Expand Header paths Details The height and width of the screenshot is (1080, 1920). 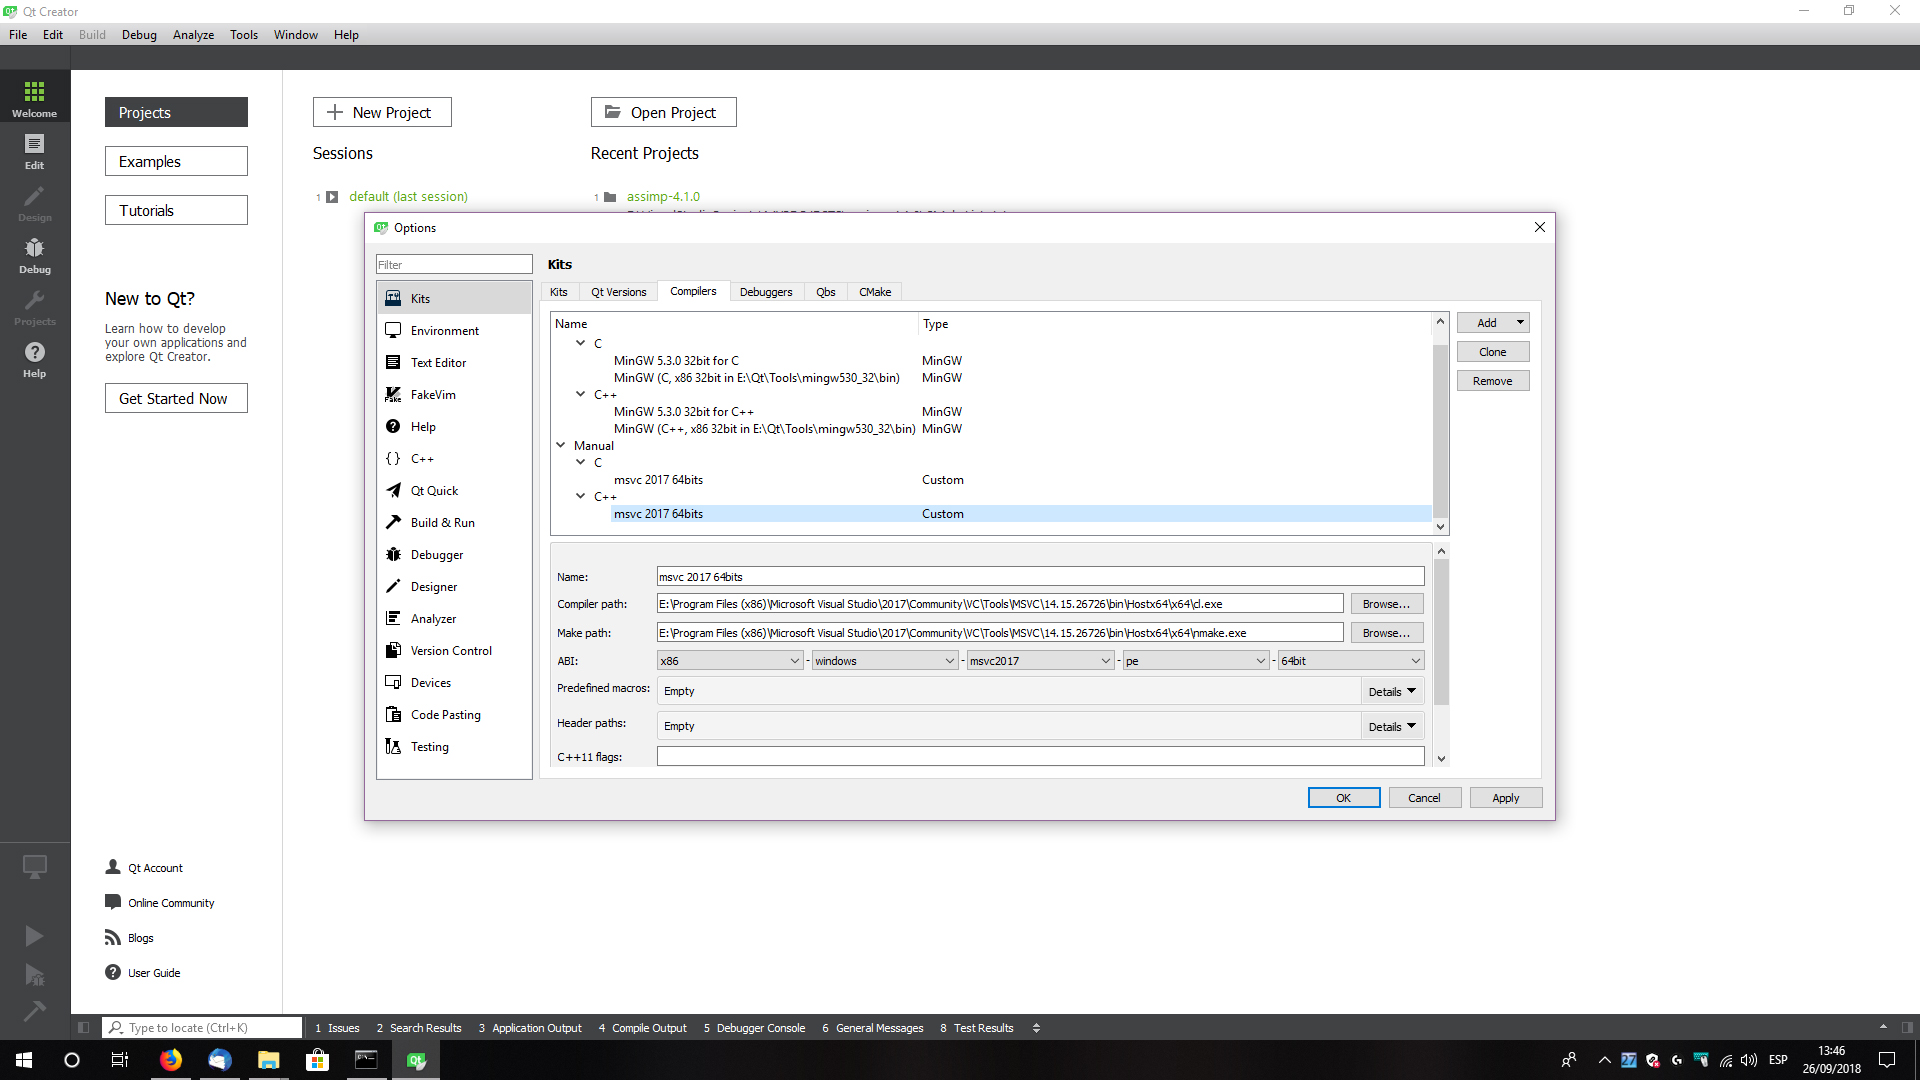coord(1392,726)
